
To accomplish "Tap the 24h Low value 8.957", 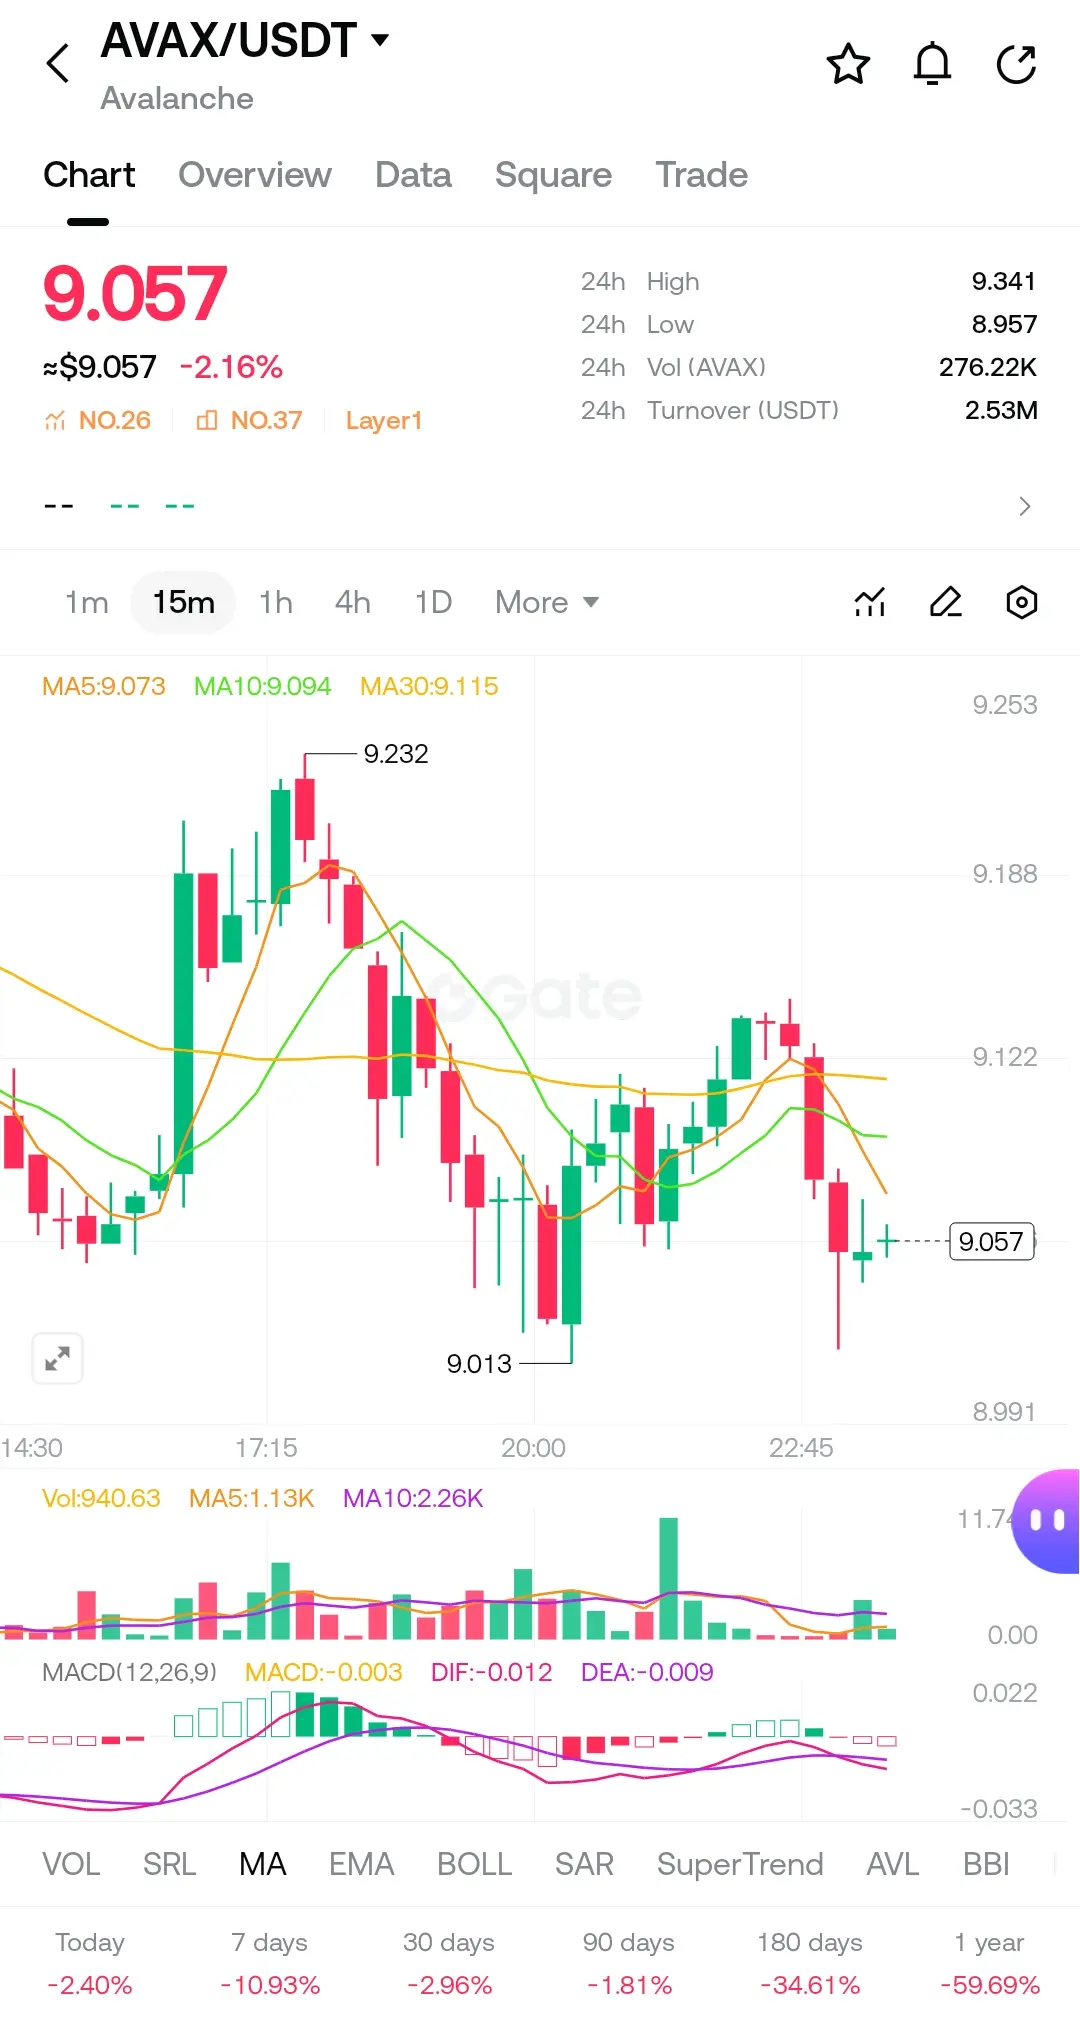I will [x=1004, y=324].
